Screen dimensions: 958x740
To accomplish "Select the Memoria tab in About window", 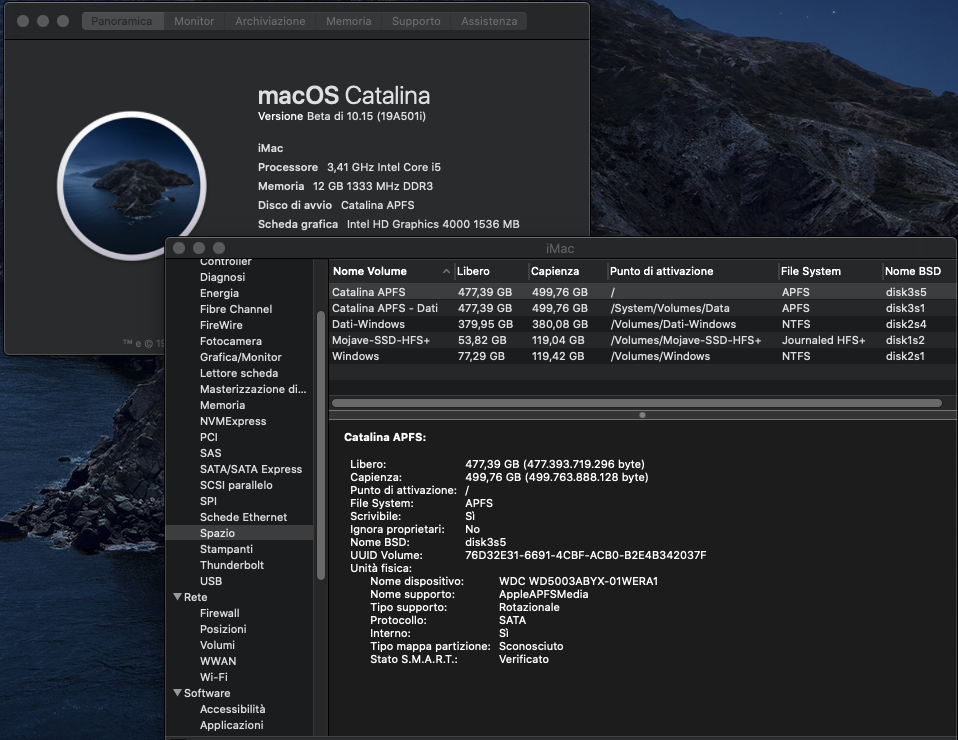I will point(348,21).
